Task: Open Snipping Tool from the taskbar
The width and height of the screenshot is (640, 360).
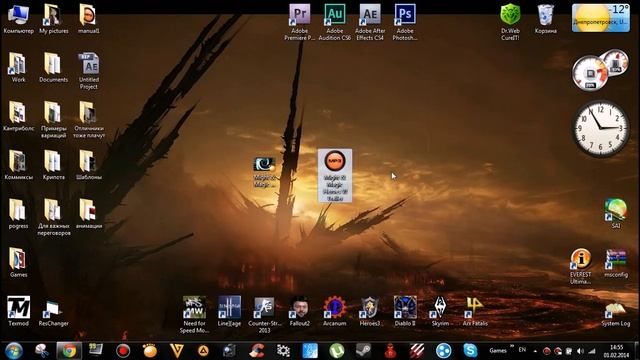Action: 42,351
